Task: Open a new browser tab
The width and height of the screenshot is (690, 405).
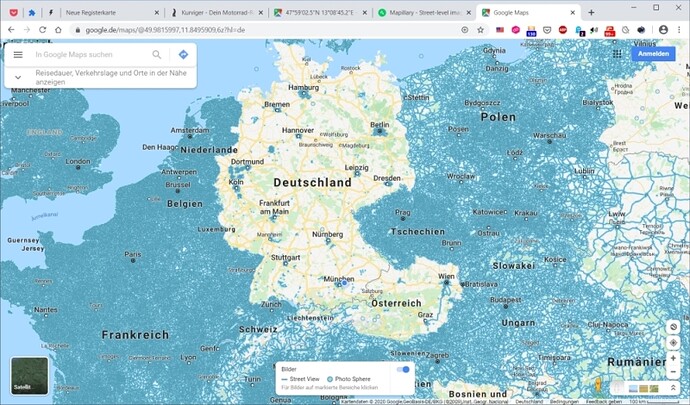Action: pyautogui.click(x=591, y=13)
